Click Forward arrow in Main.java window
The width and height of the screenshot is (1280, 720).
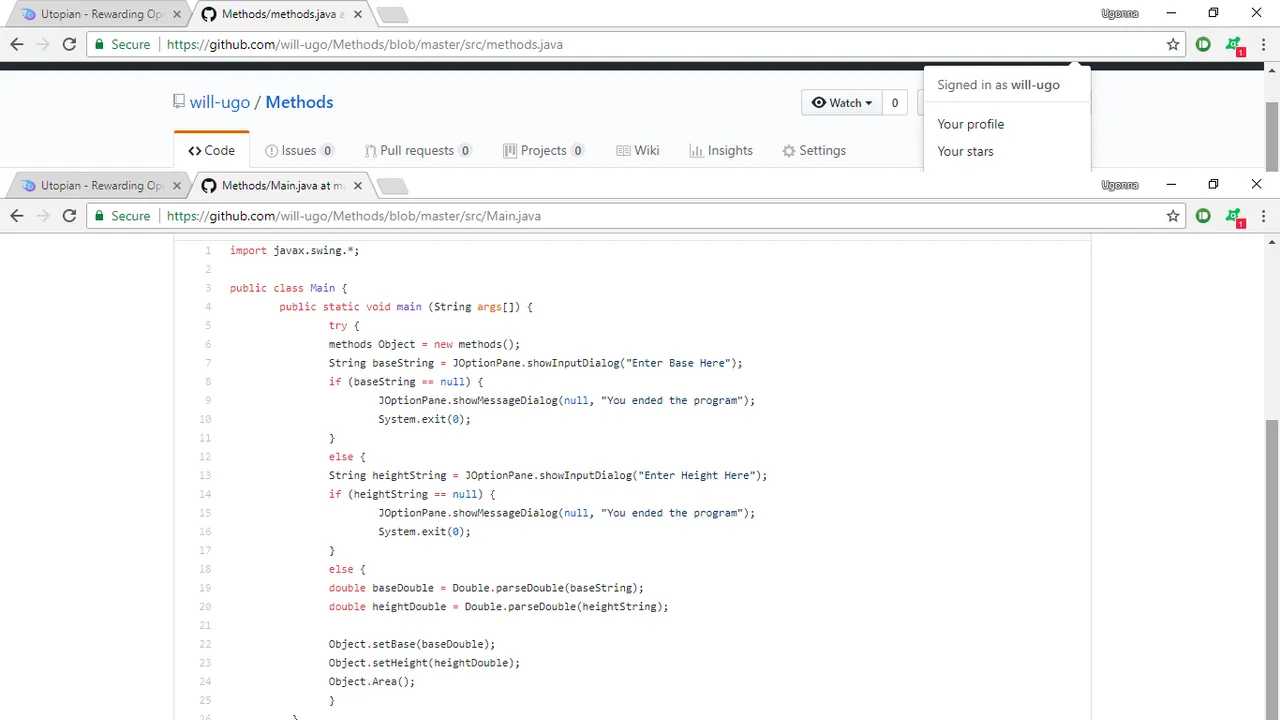point(43,215)
